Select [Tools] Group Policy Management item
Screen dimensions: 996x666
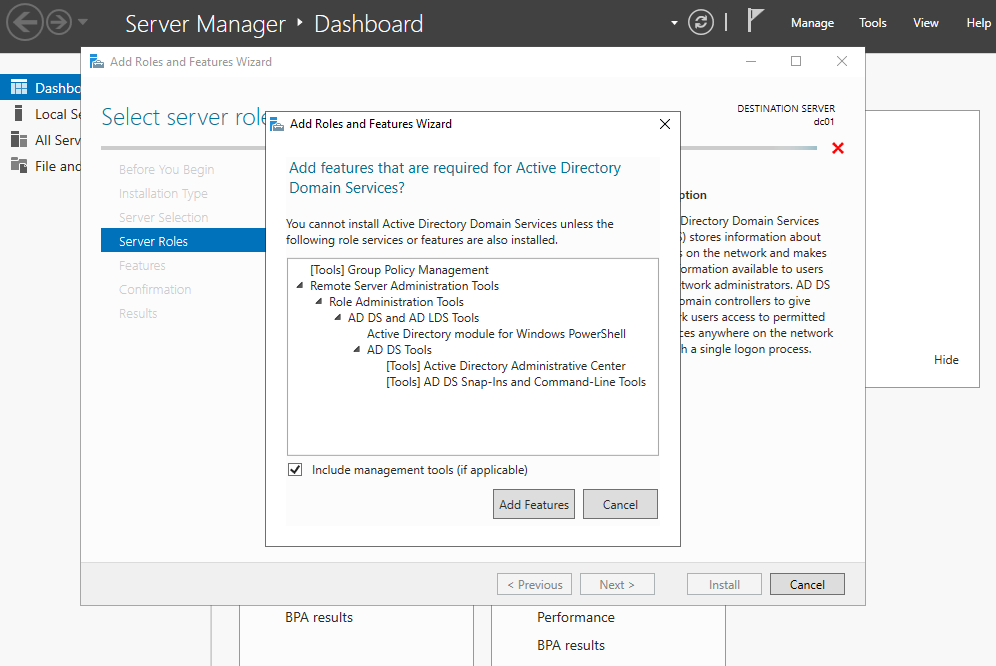tap(400, 270)
